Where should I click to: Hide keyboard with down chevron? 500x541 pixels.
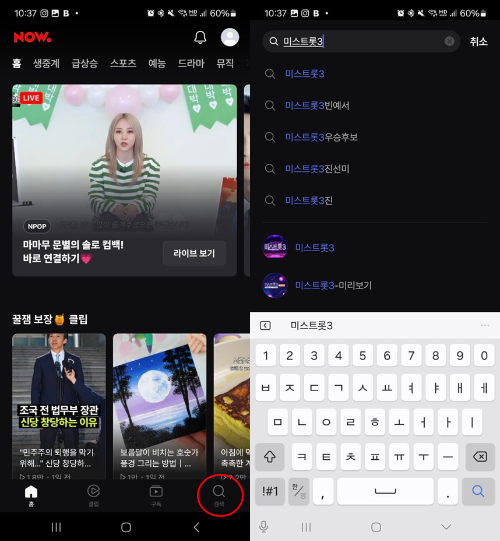pos(446,527)
